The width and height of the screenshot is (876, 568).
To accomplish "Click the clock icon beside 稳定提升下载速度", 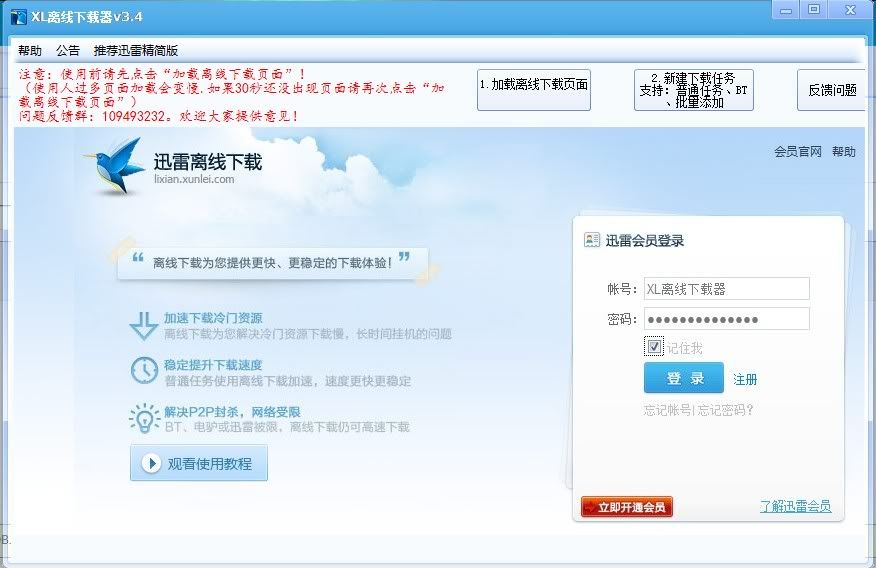I will click(x=144, y=370).
